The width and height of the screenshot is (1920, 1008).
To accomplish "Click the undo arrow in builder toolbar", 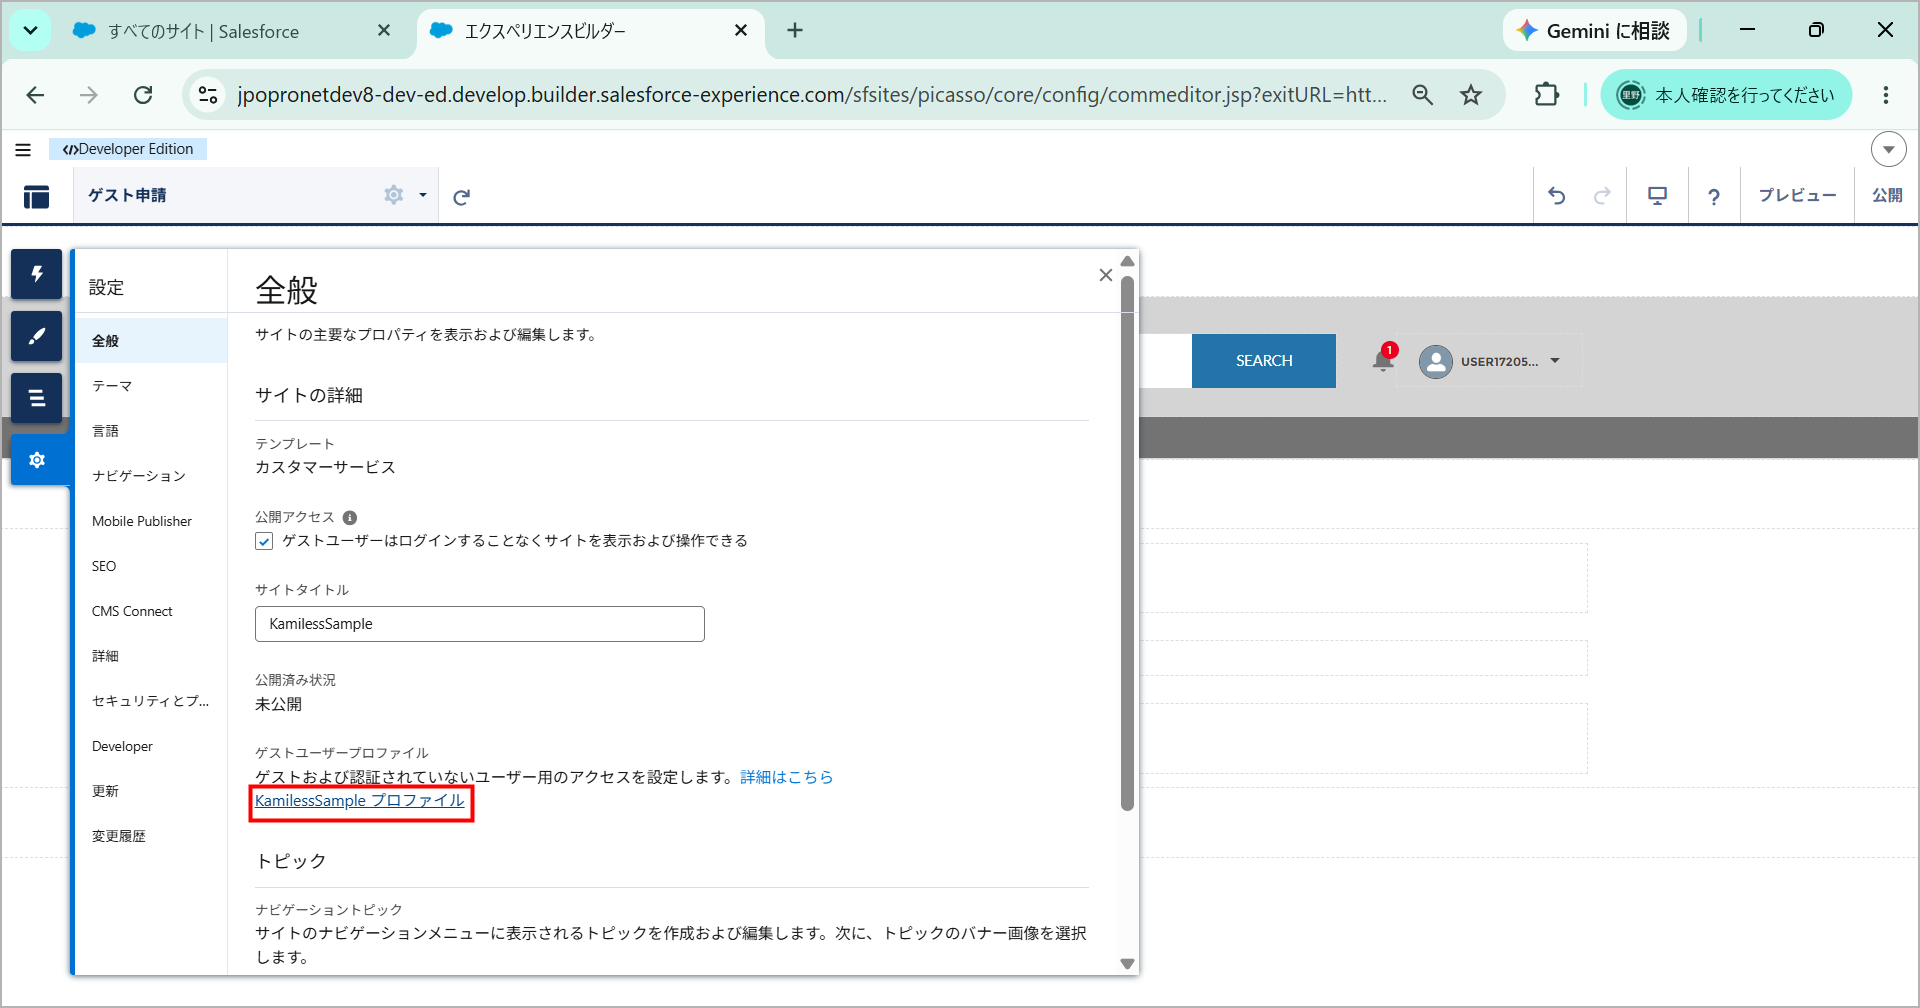I will click(x=1557, y=196).
